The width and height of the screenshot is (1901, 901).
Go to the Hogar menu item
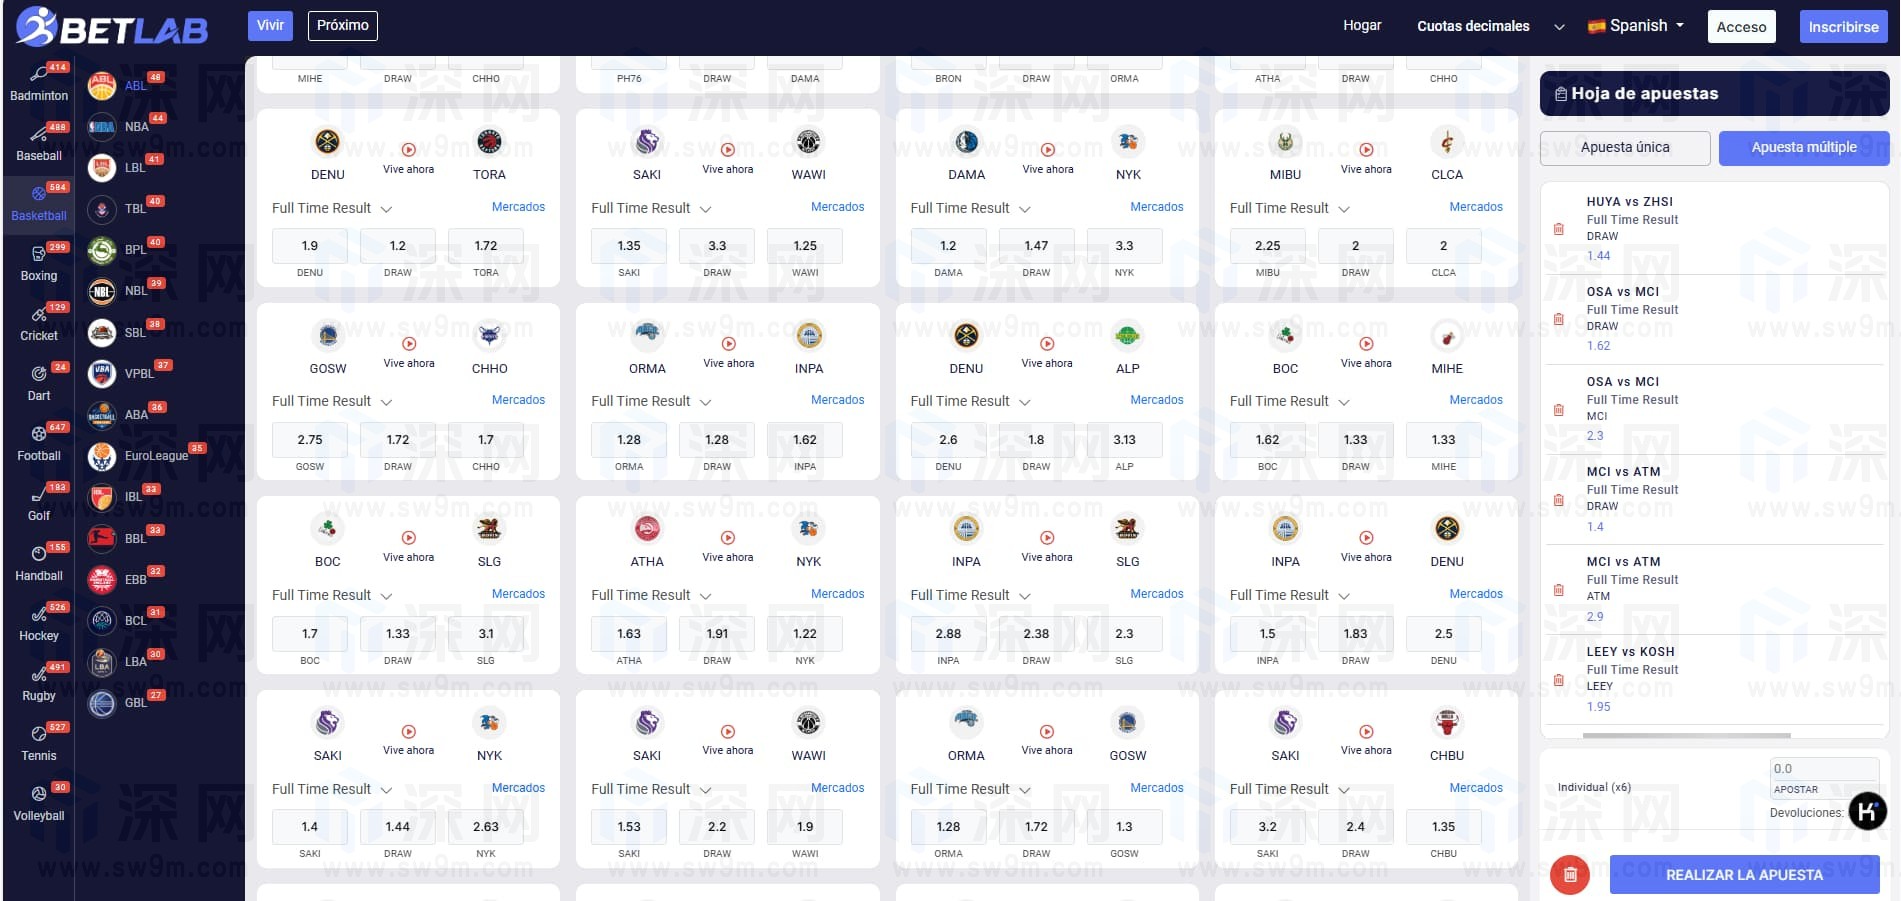1361,26
